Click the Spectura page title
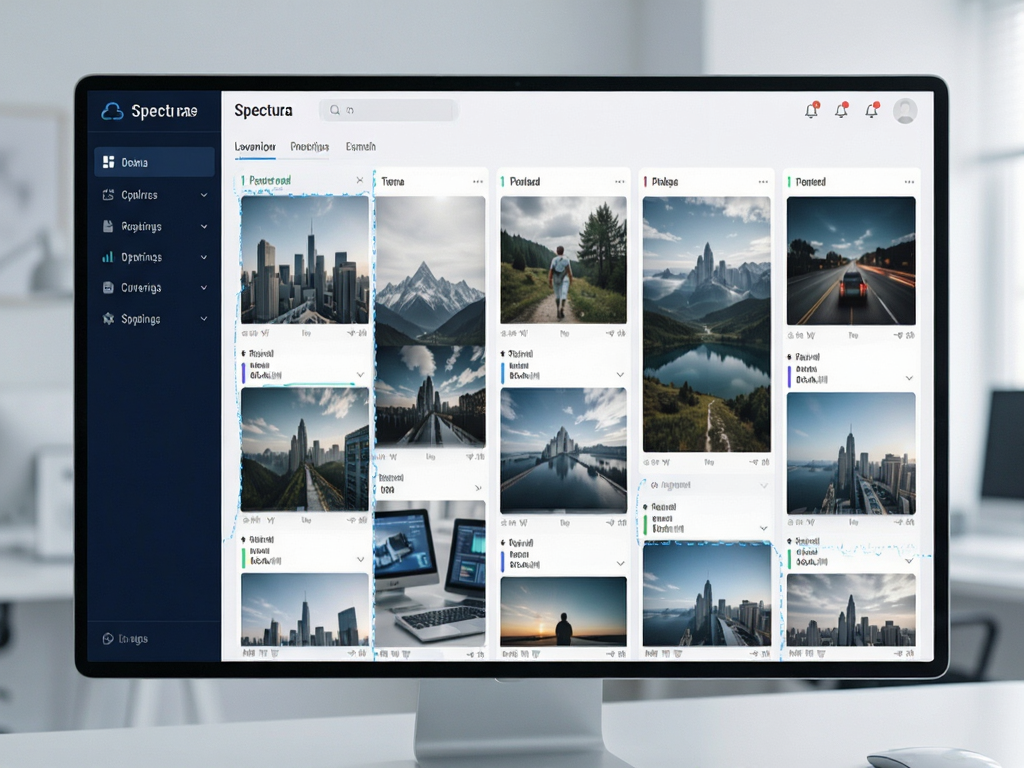The height and width of the screenshot is (768, 1024). 263,110
